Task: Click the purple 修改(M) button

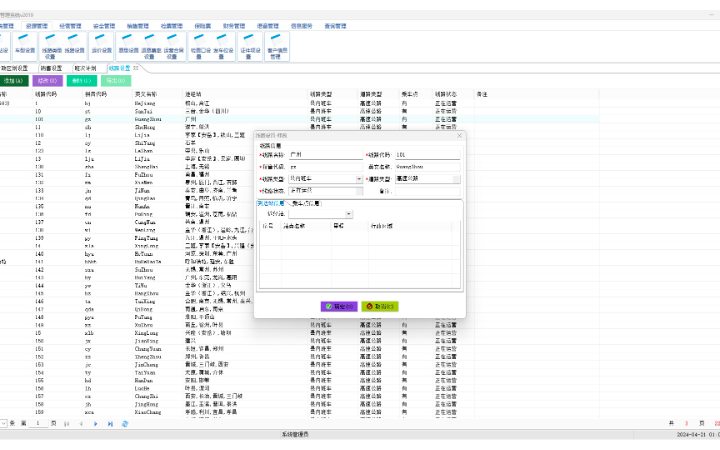Action: (x=47, y=81)
